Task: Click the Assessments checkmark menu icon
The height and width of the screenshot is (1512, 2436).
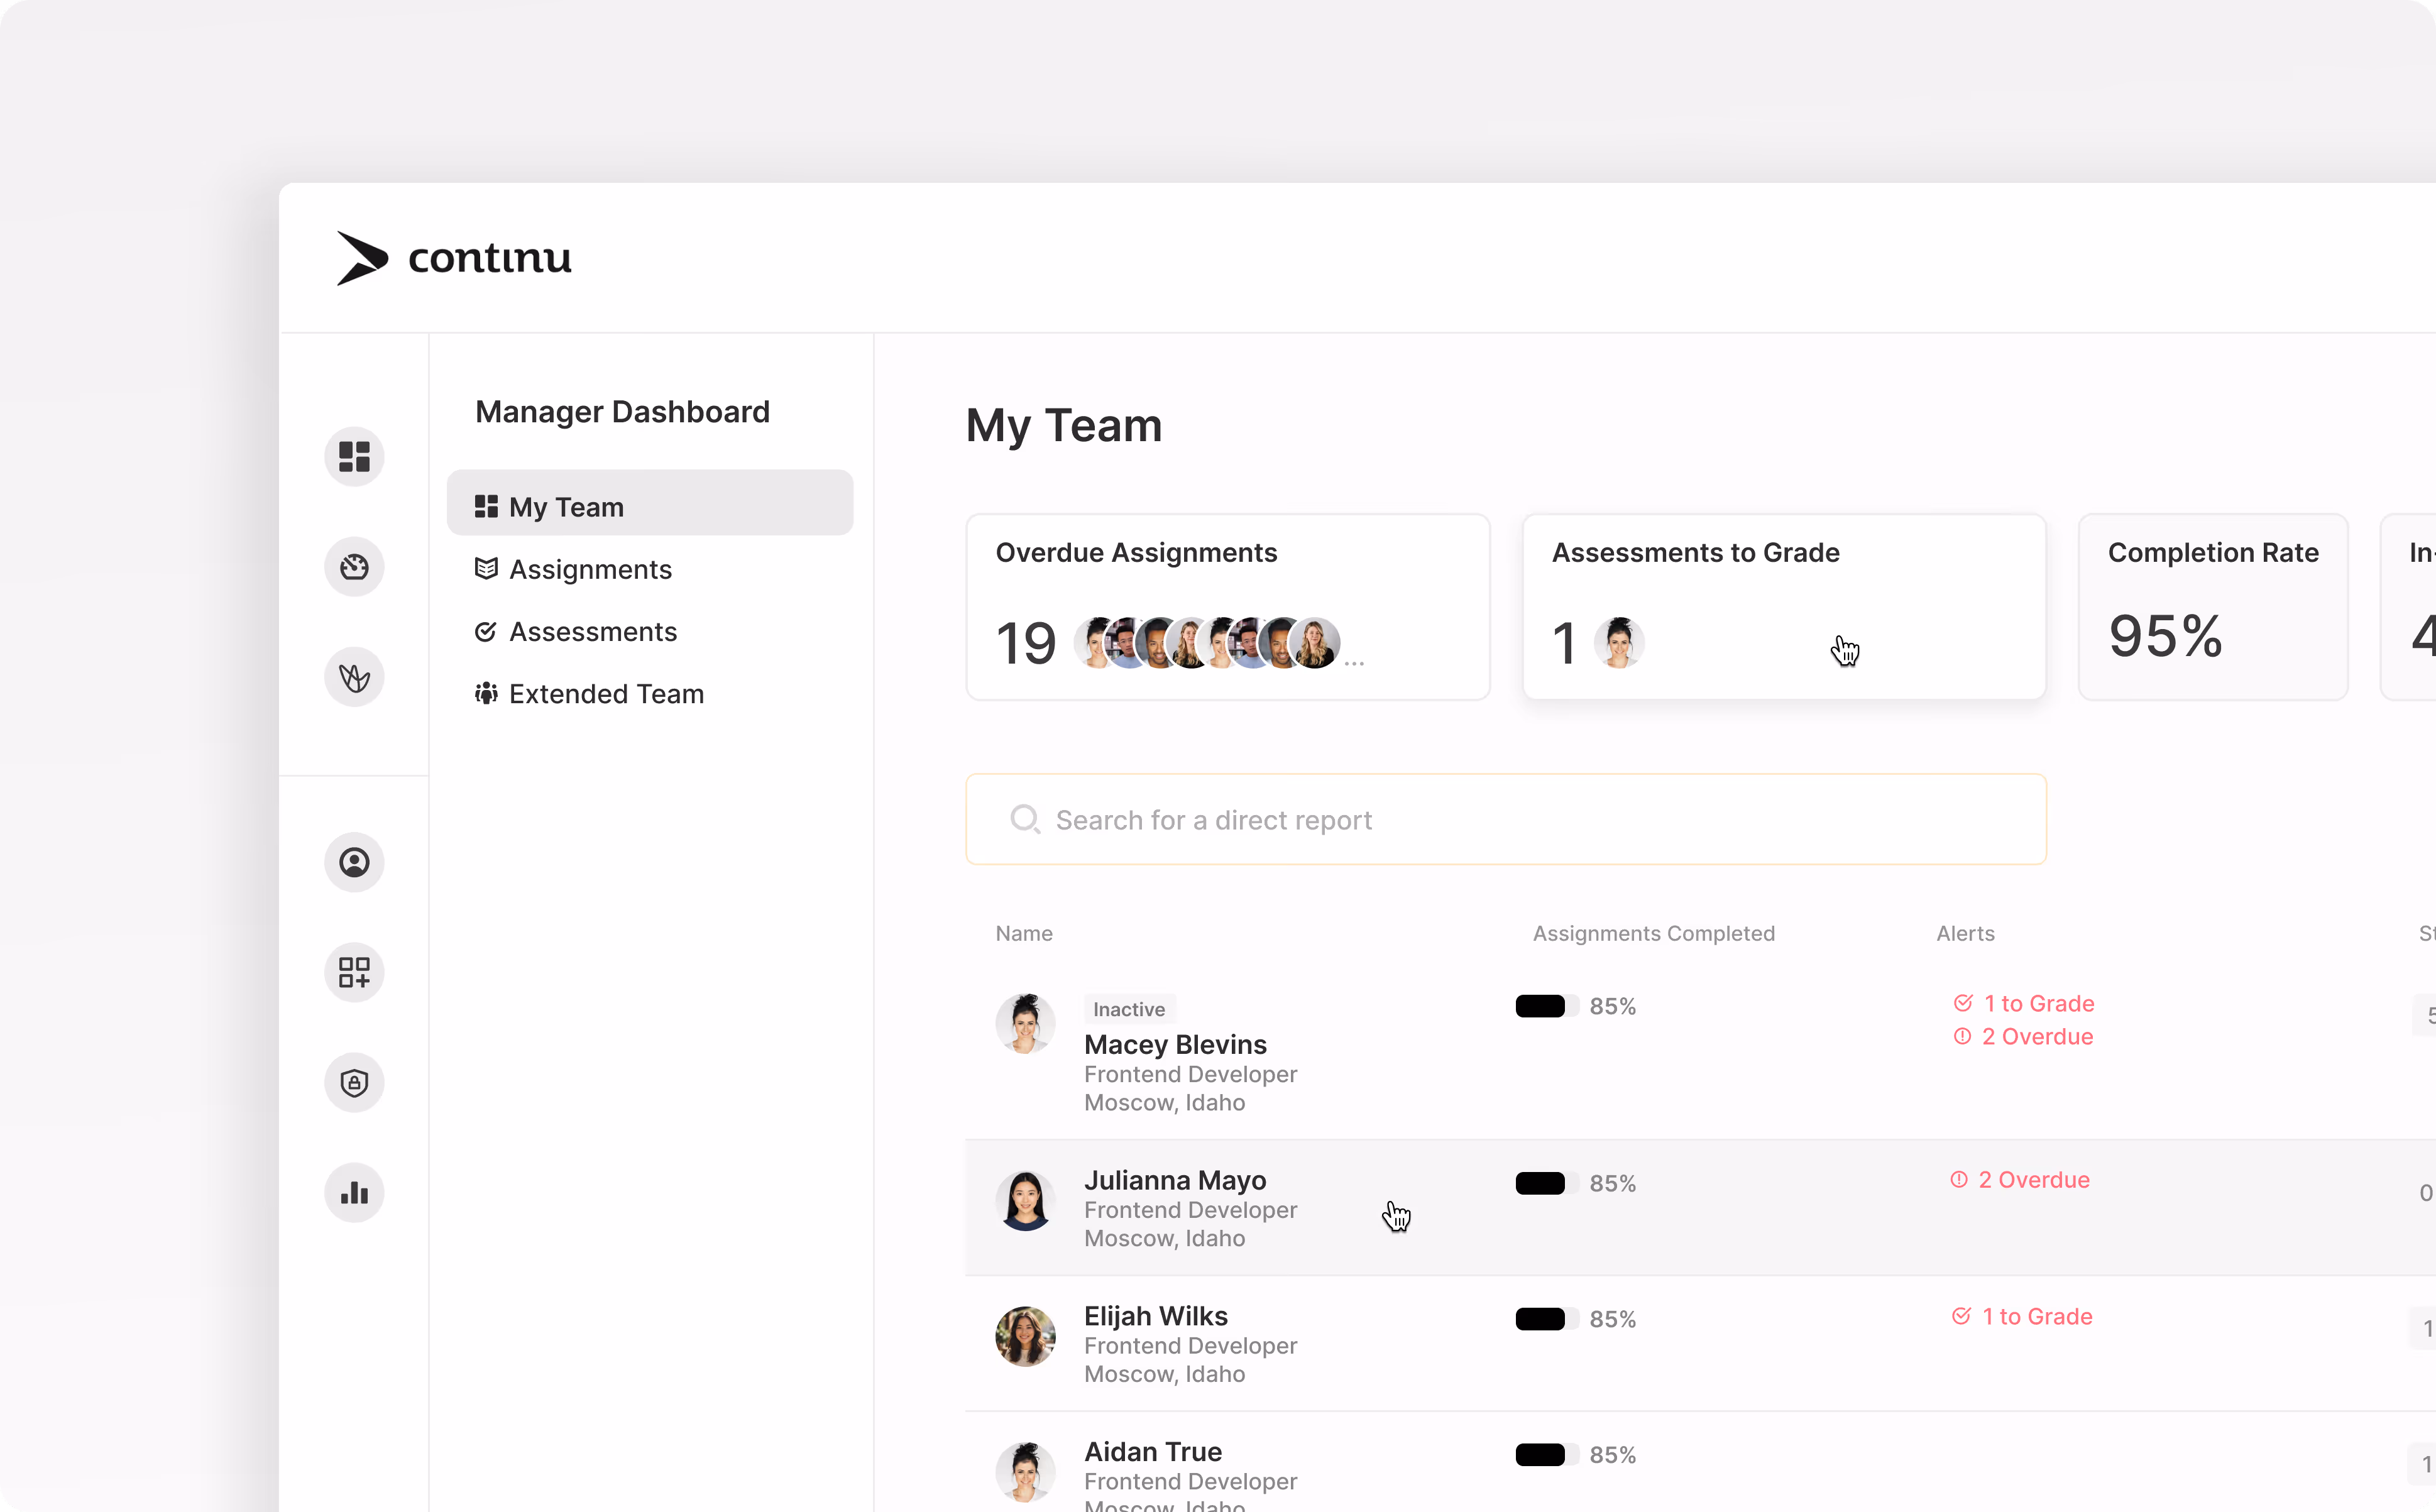Action: click(486, 631)
